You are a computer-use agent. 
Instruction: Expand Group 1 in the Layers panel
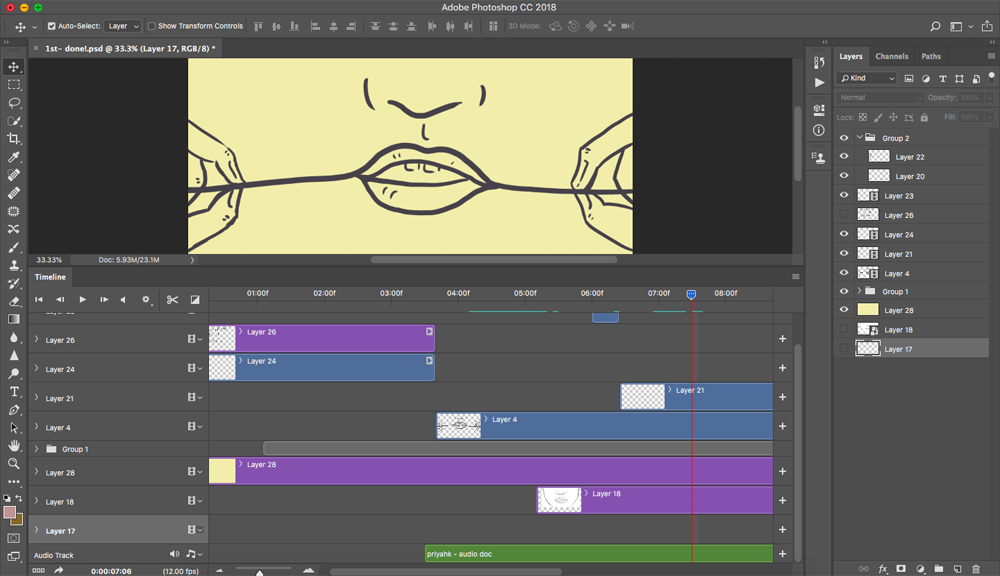[859, 291]
